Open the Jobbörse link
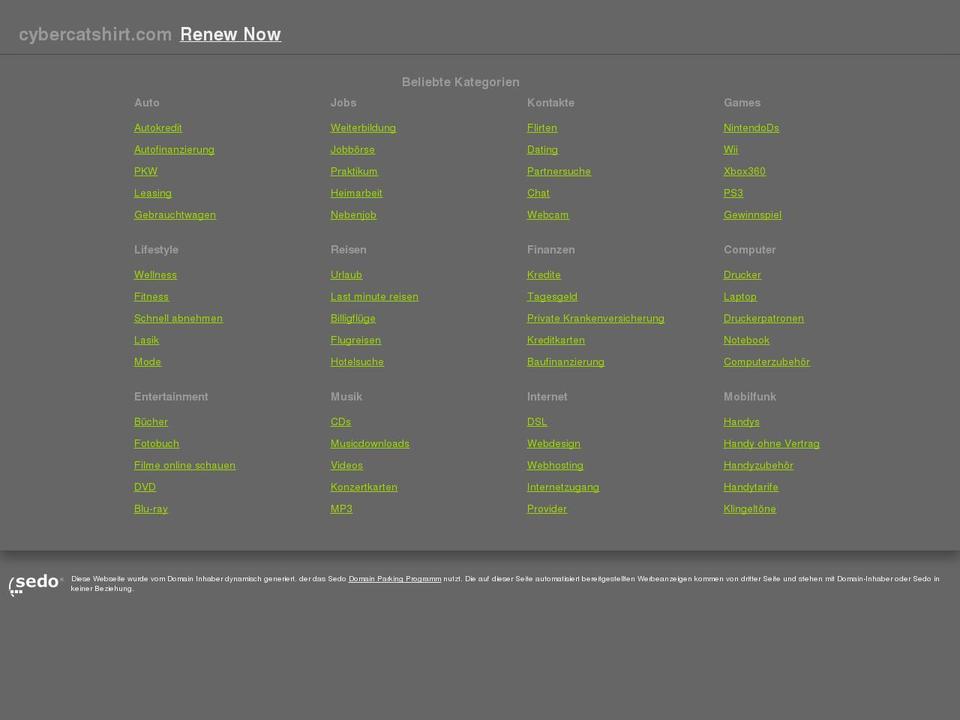This screenshot has width=960, height=720. pyautogui.click(x=353, y=149)
